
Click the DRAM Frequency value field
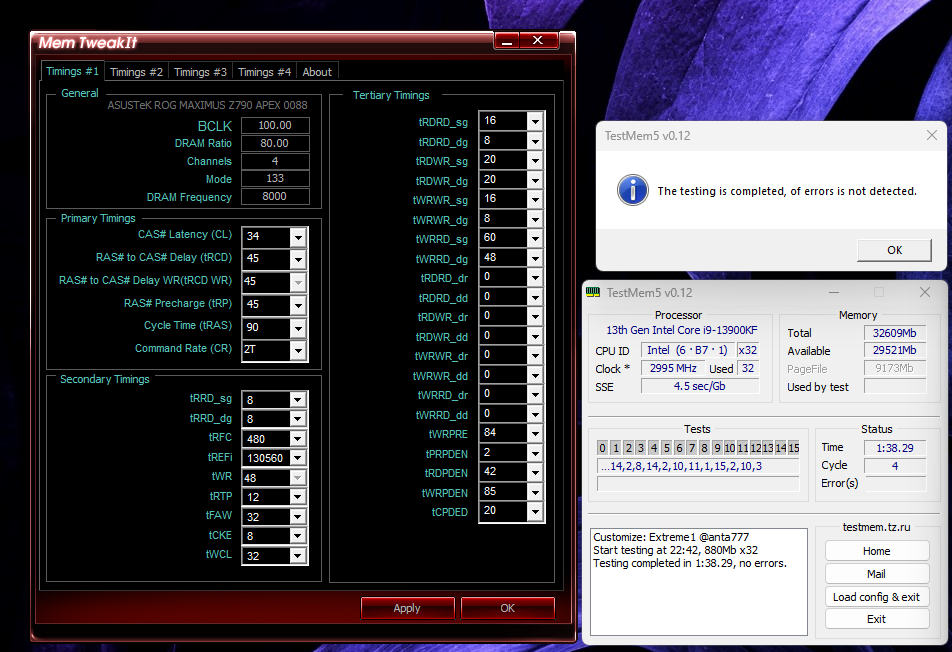point(275,197)
